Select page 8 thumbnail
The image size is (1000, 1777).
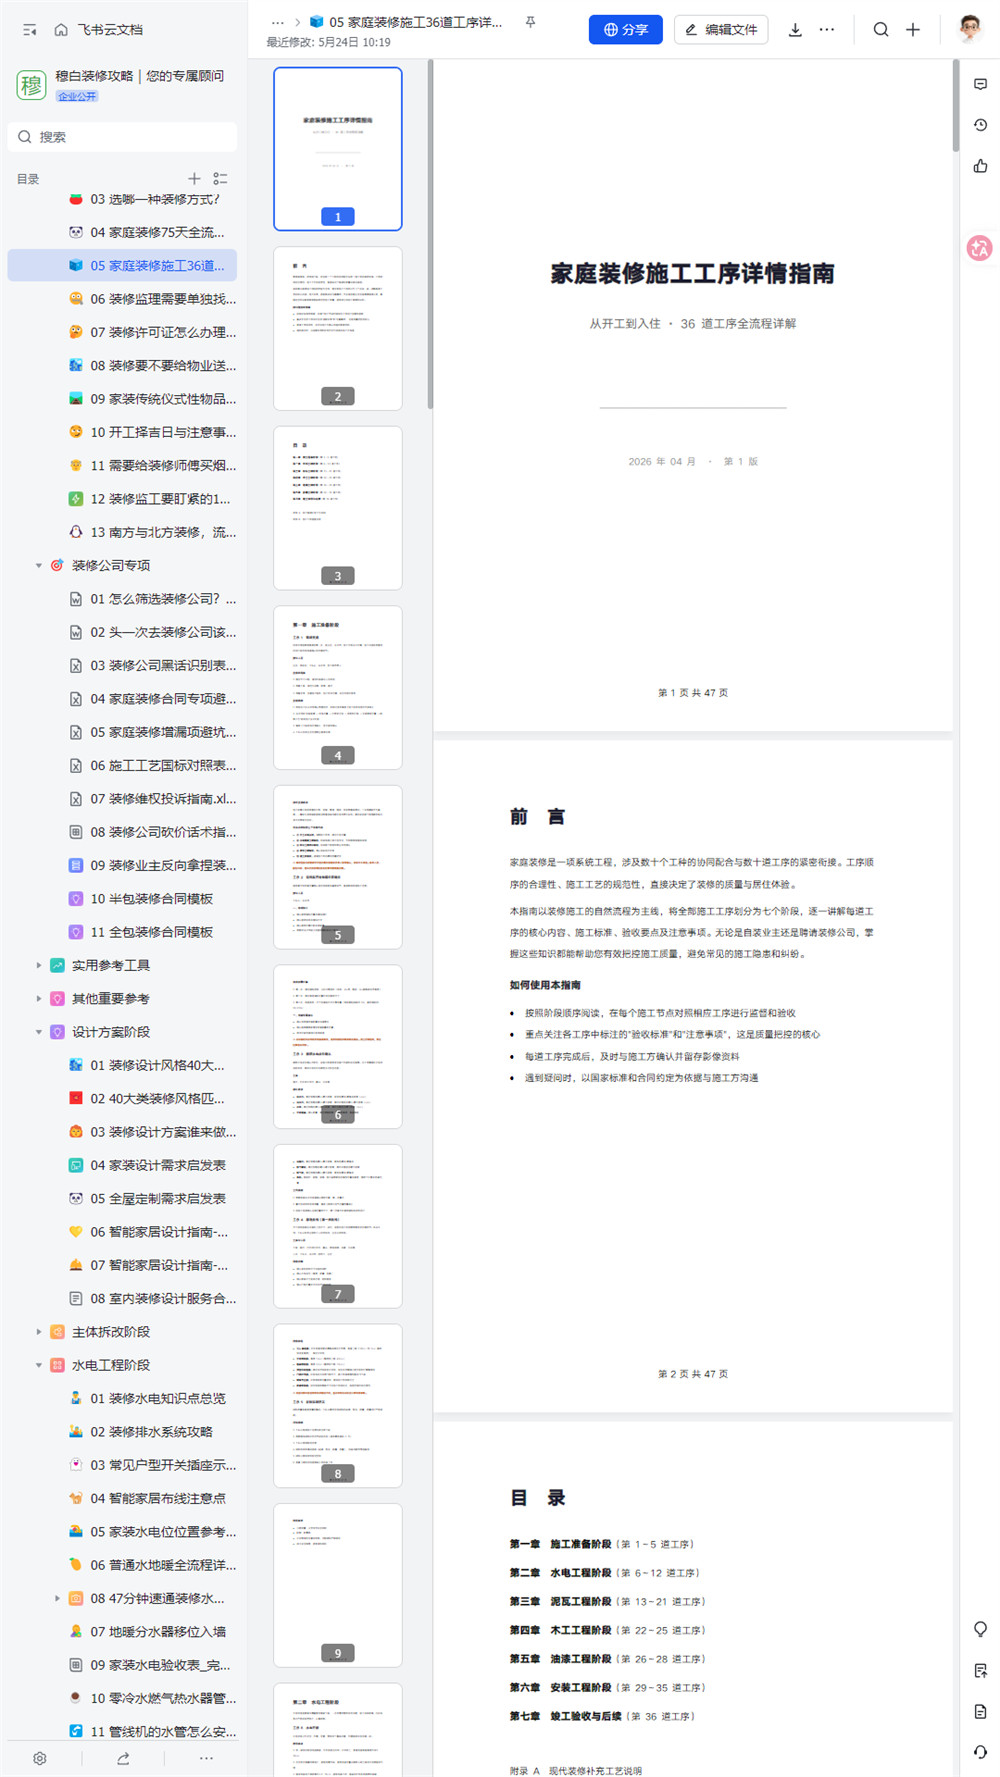pos(338,1406)
